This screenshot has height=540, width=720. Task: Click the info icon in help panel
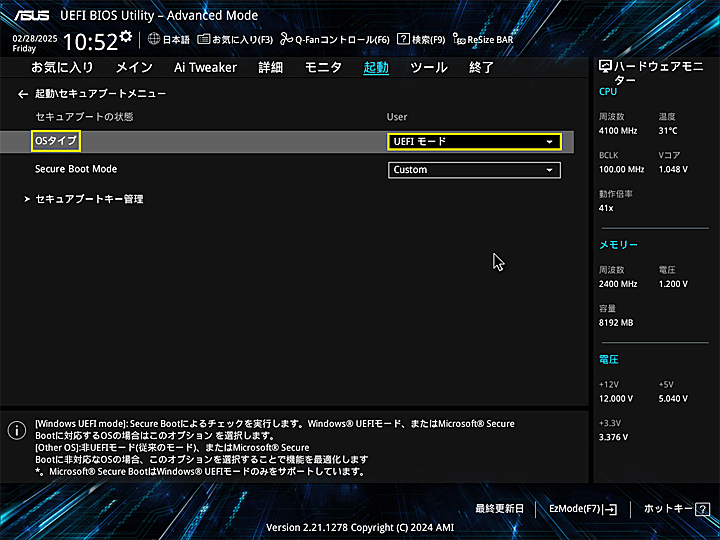click(x=17, y=431)
